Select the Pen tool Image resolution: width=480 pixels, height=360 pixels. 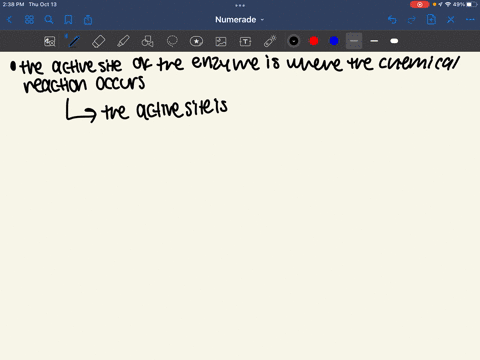tap(74, 41)
